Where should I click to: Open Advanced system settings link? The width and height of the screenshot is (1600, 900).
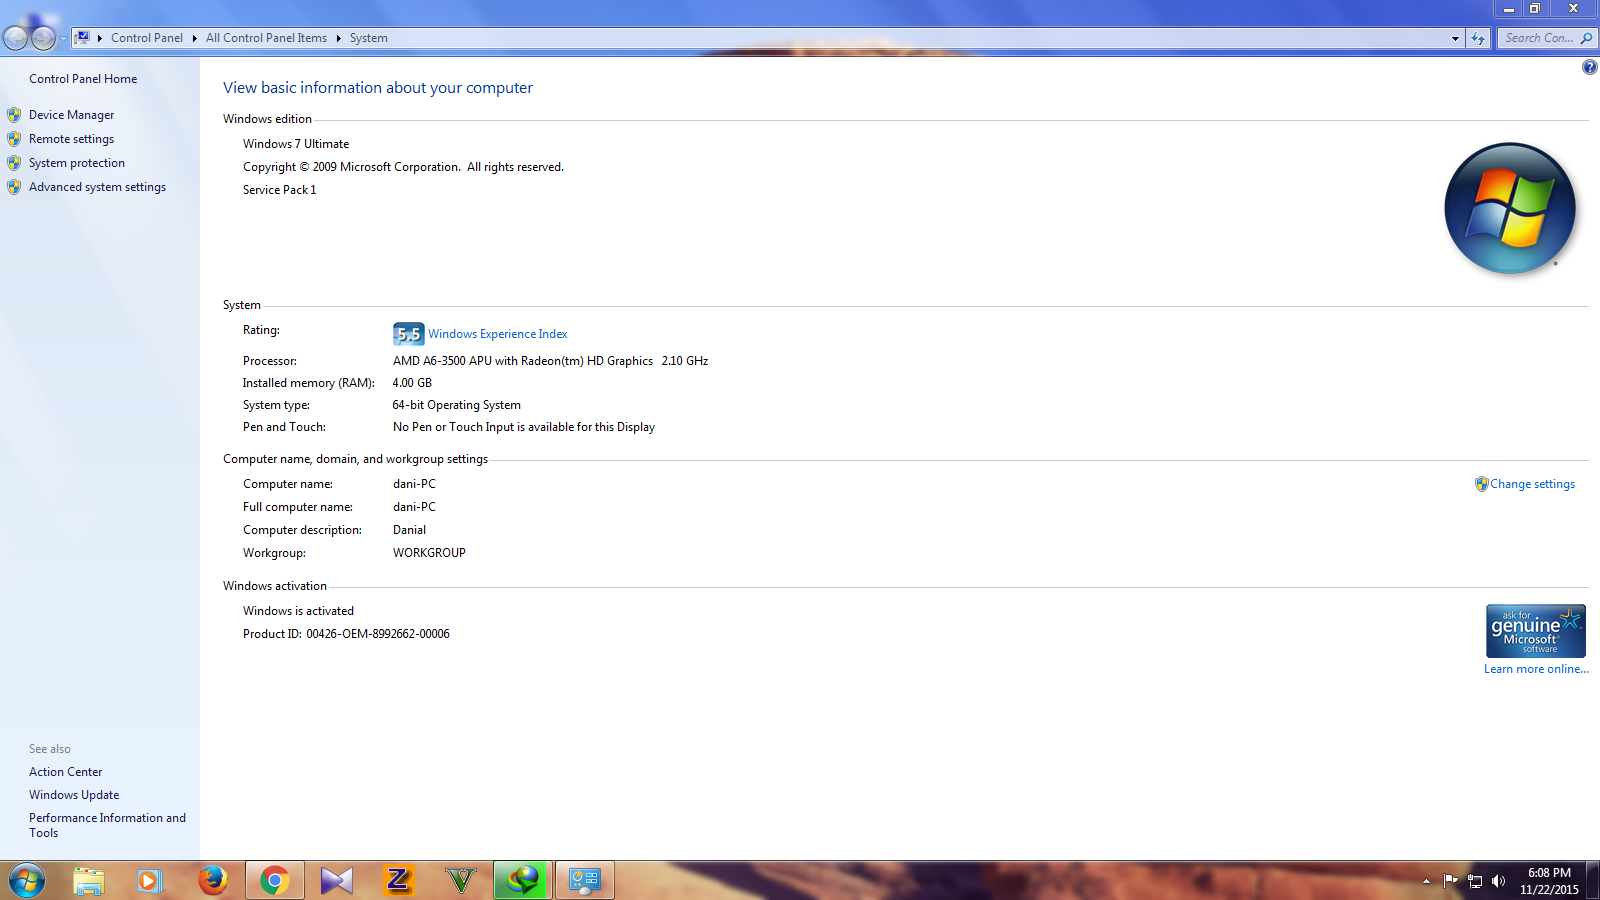click(x=97, y=187)
